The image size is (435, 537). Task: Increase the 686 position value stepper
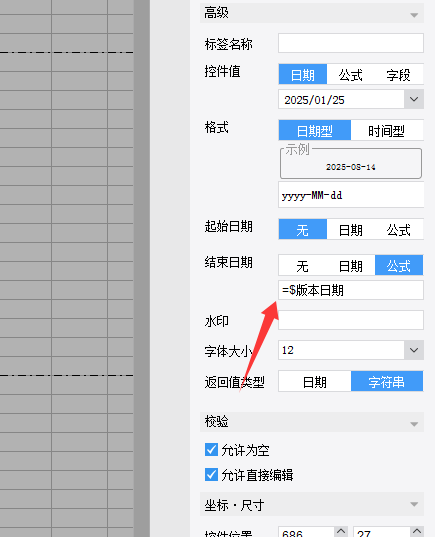[341, 531]
